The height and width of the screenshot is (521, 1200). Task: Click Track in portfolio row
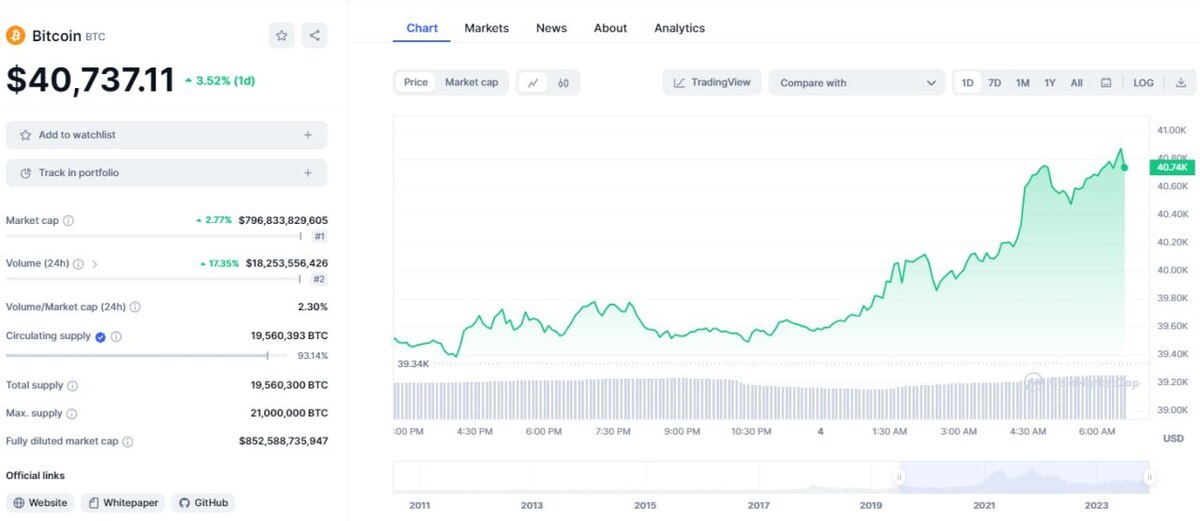coord(166,173)
